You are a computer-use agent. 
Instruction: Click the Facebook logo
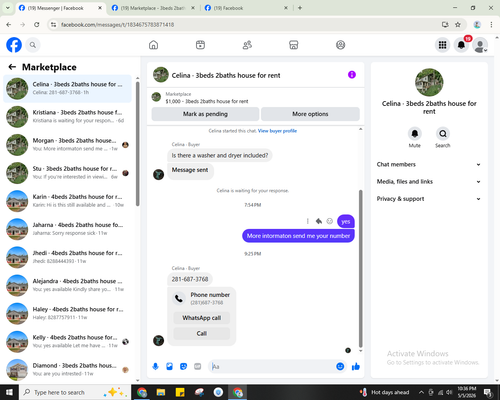14,45
